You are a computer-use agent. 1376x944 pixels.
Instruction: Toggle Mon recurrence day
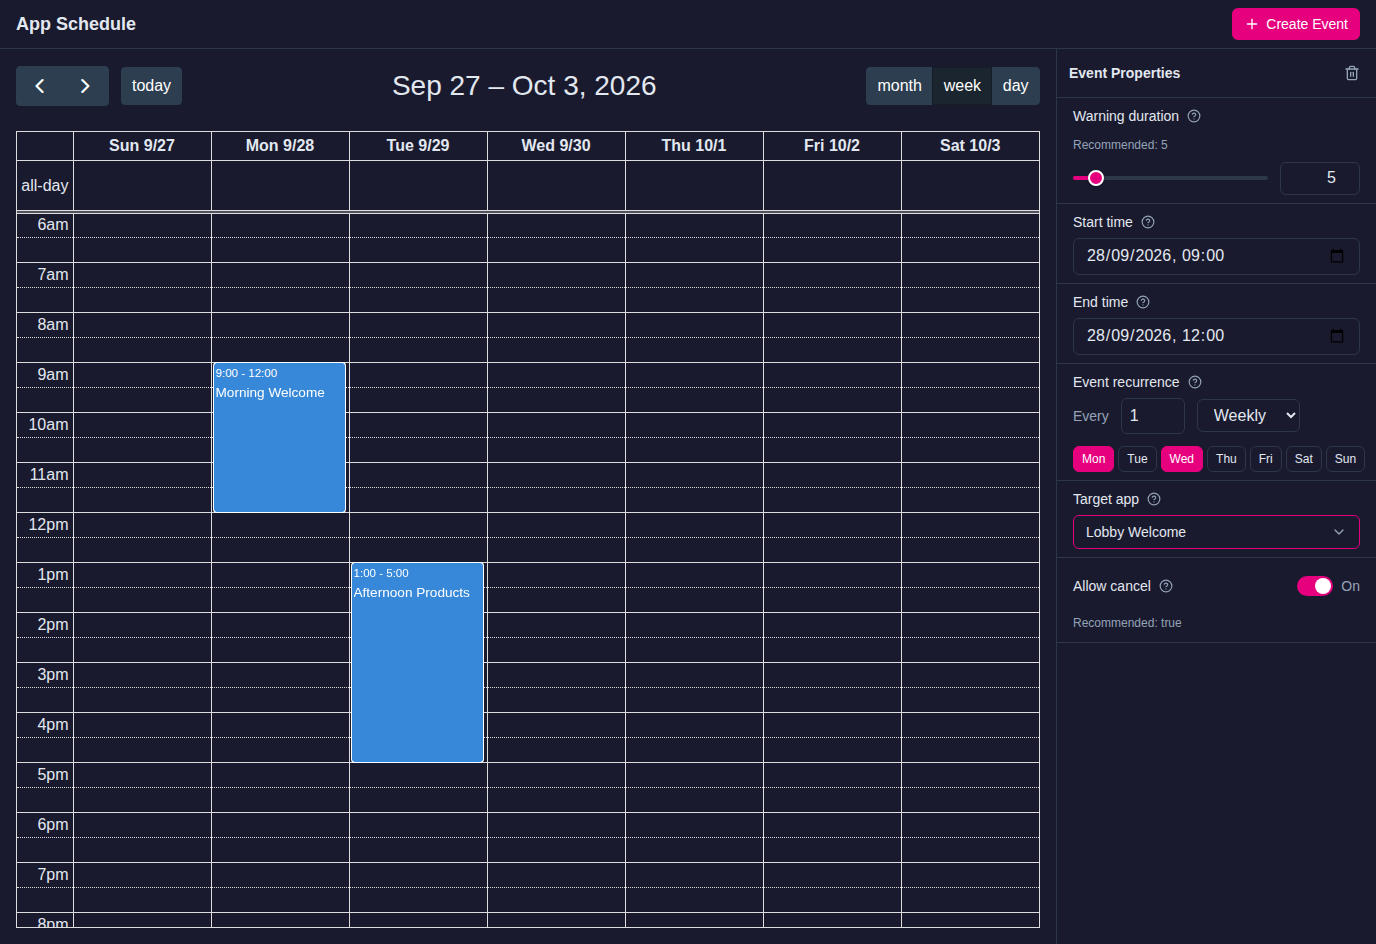1093,459
